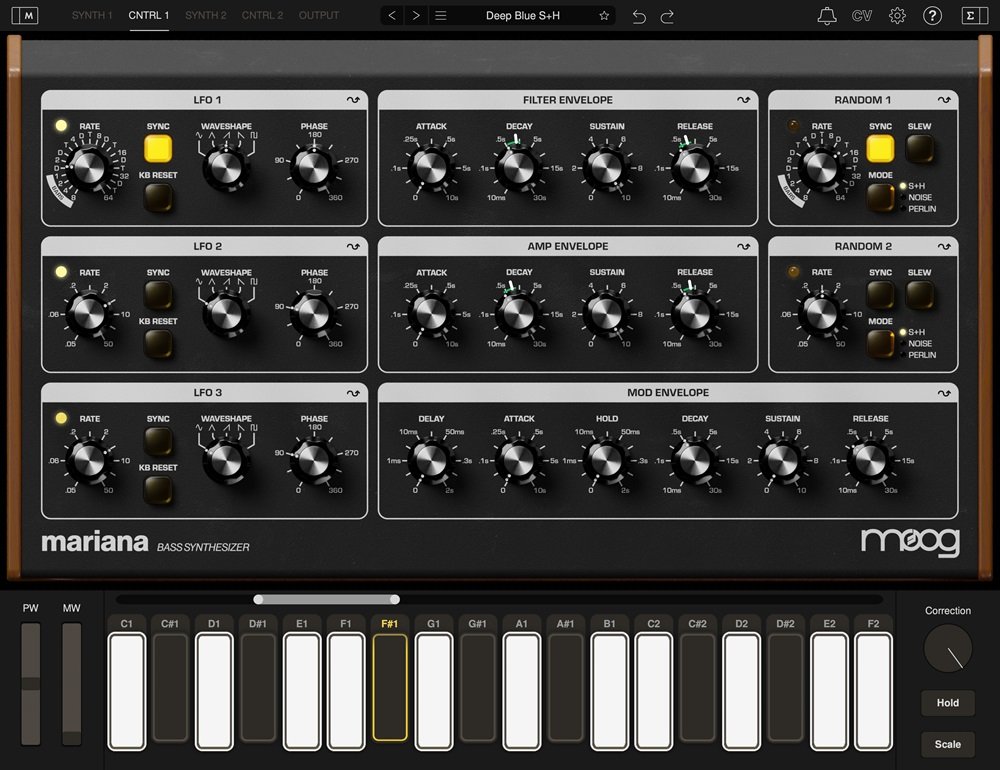
Task: Enable LFO 2 KB RESET button
Action: tap(158, 343)
